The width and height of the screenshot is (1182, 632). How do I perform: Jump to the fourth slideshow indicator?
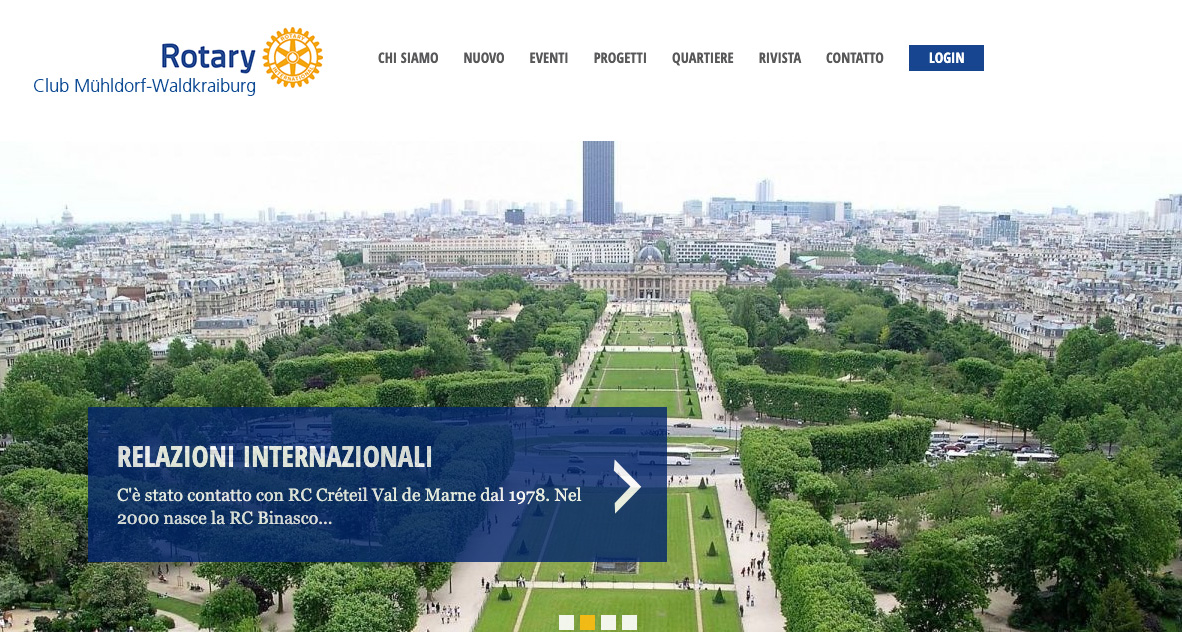629,622
